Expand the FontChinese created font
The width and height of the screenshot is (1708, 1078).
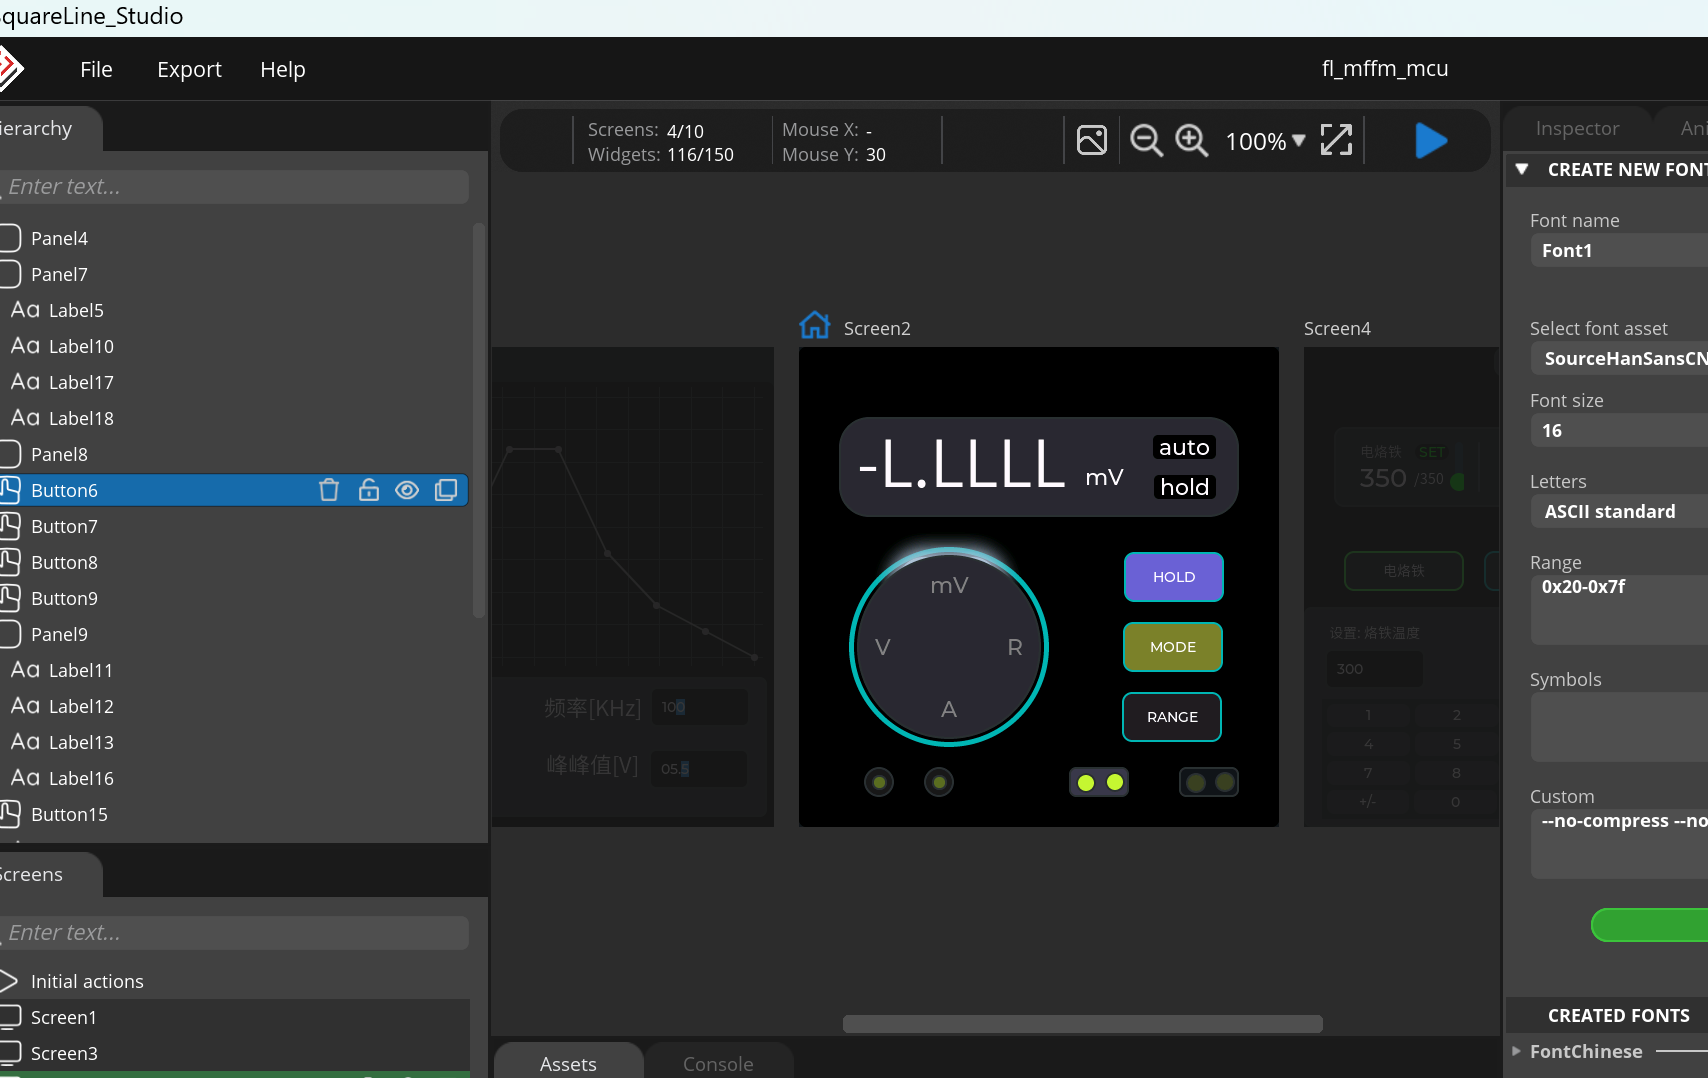(x=1516, y=1051)
